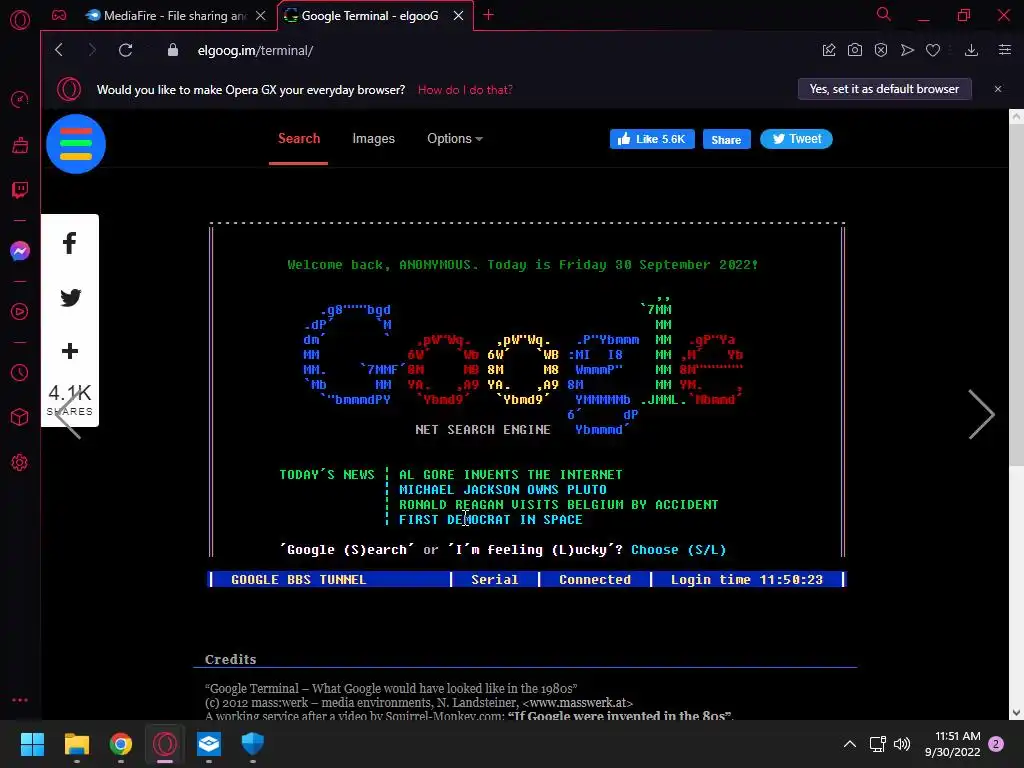
Task: Click 'AL GORE INVENTS THE INTERNET' headline
Action: [511, 475]
